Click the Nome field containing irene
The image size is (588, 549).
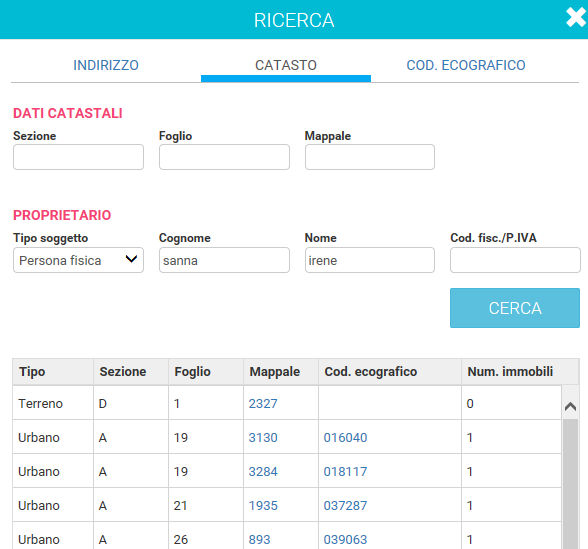(x=370, y=260)
